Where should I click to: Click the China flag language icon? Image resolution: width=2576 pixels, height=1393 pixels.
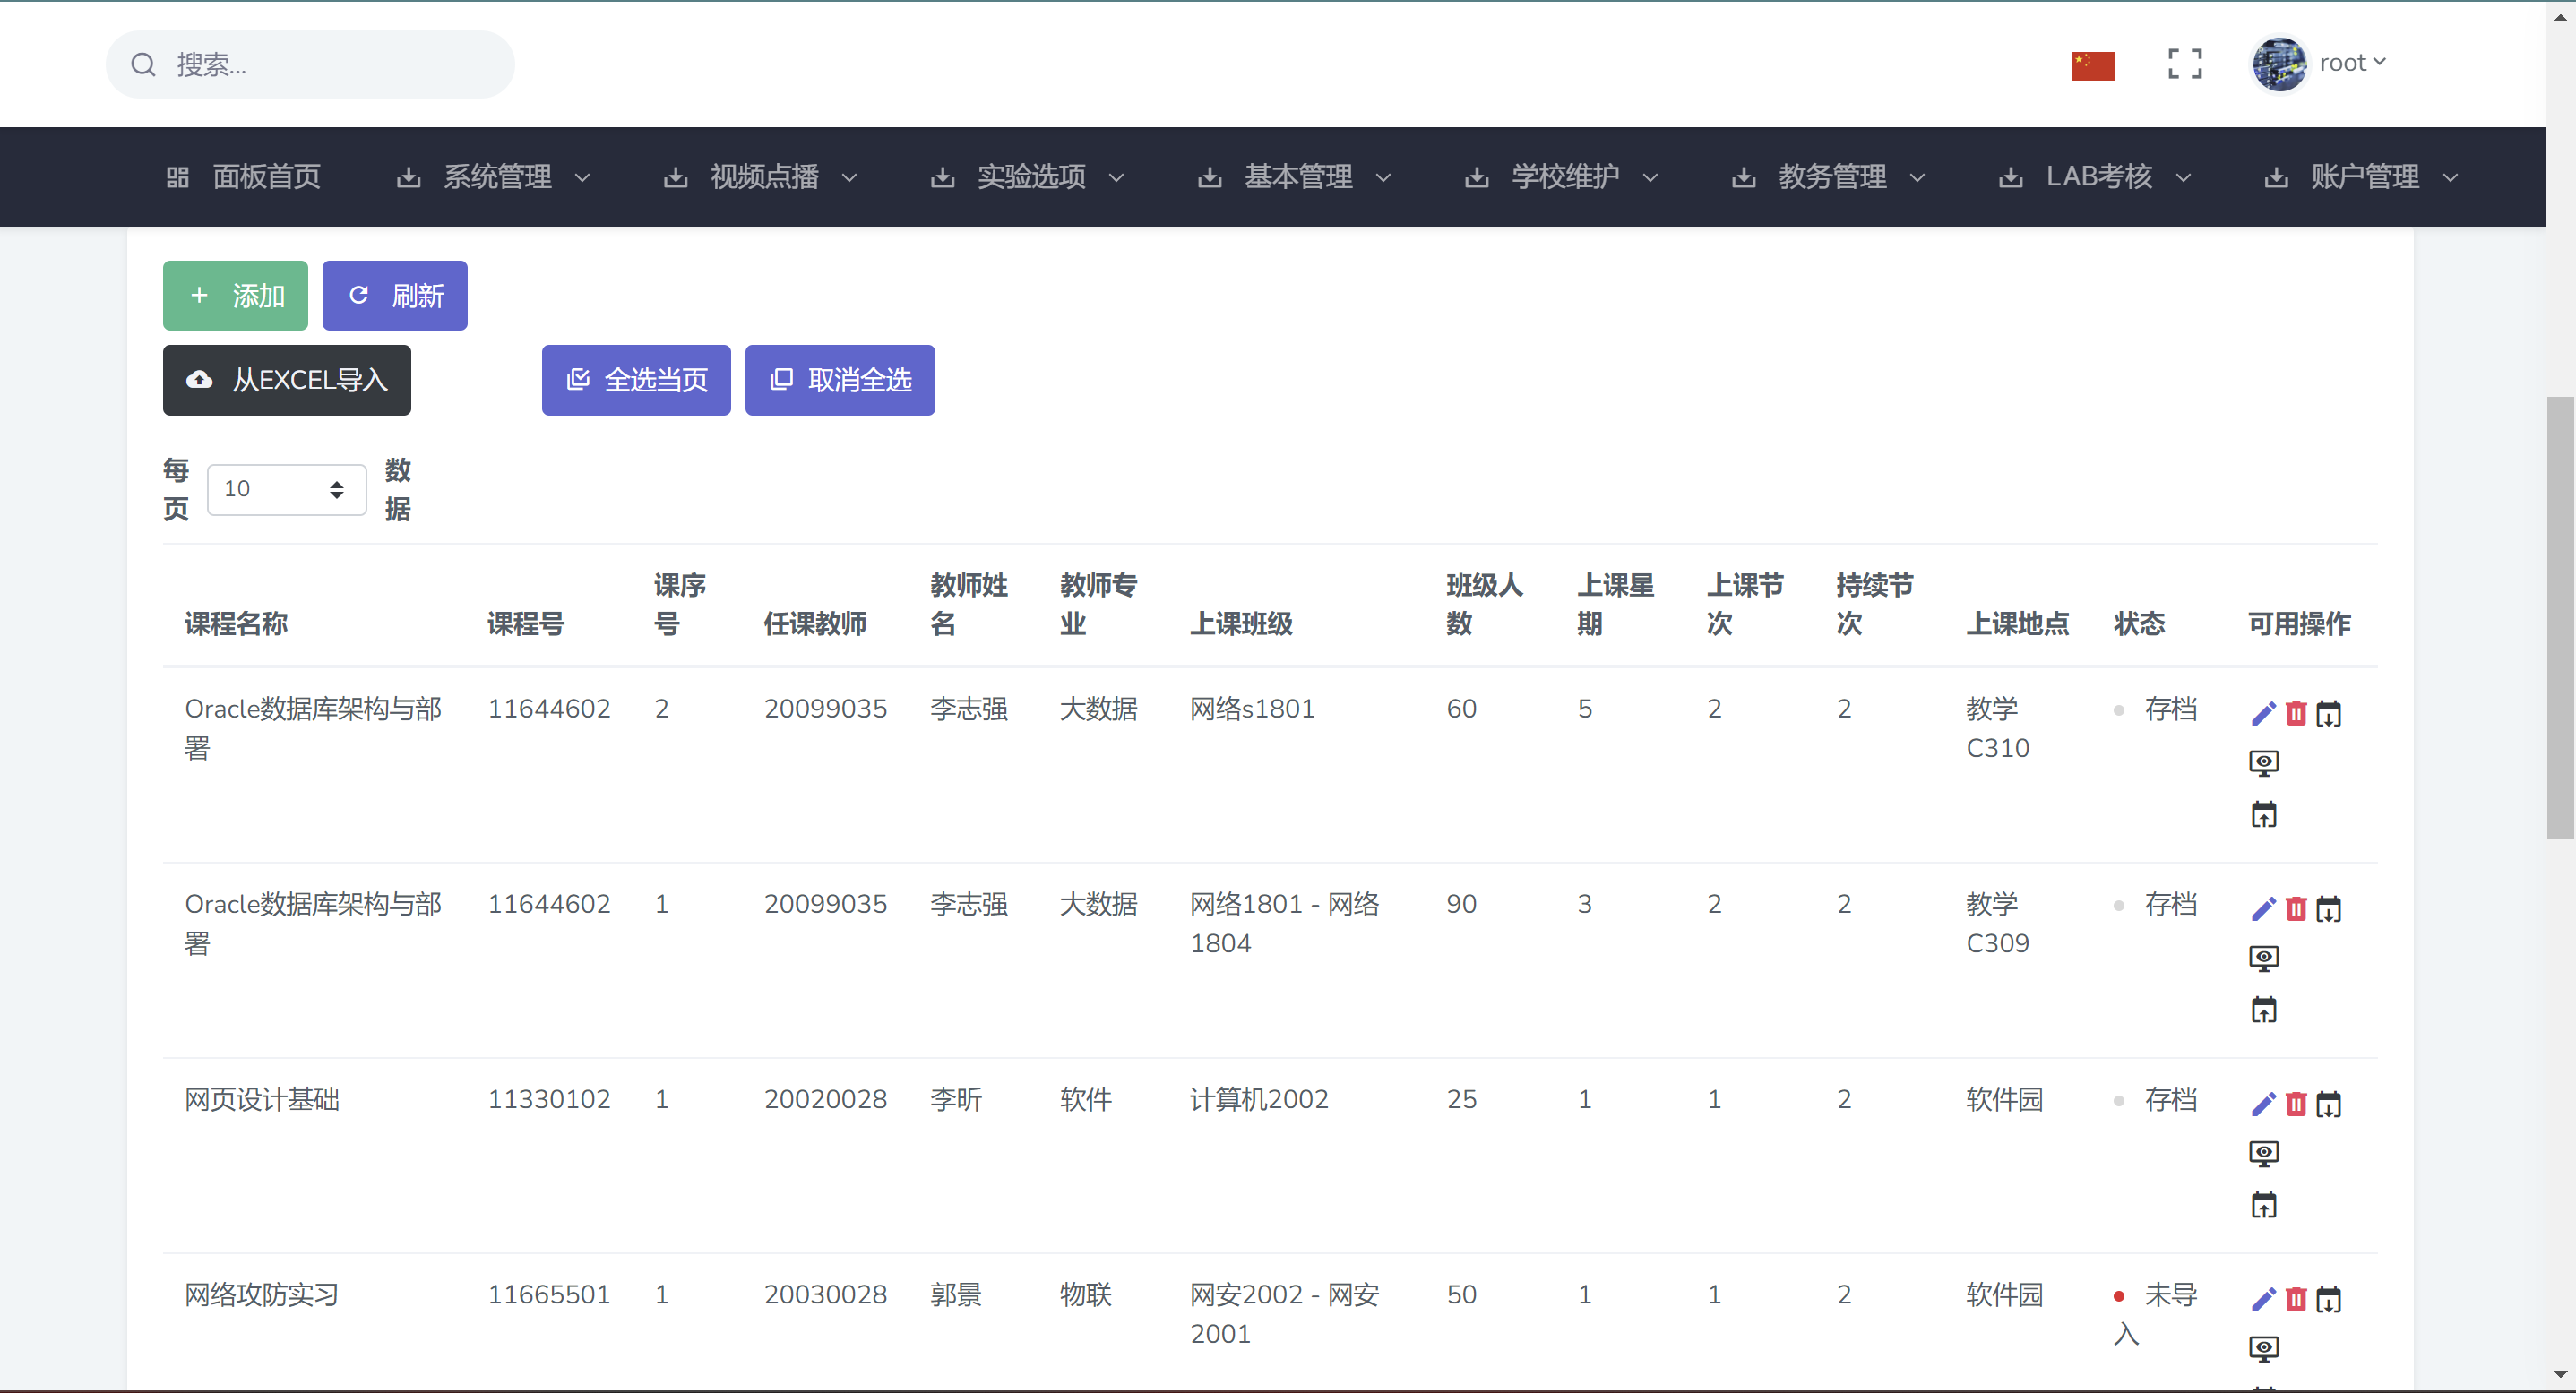pyautogui.click(x=2093, y=65)
